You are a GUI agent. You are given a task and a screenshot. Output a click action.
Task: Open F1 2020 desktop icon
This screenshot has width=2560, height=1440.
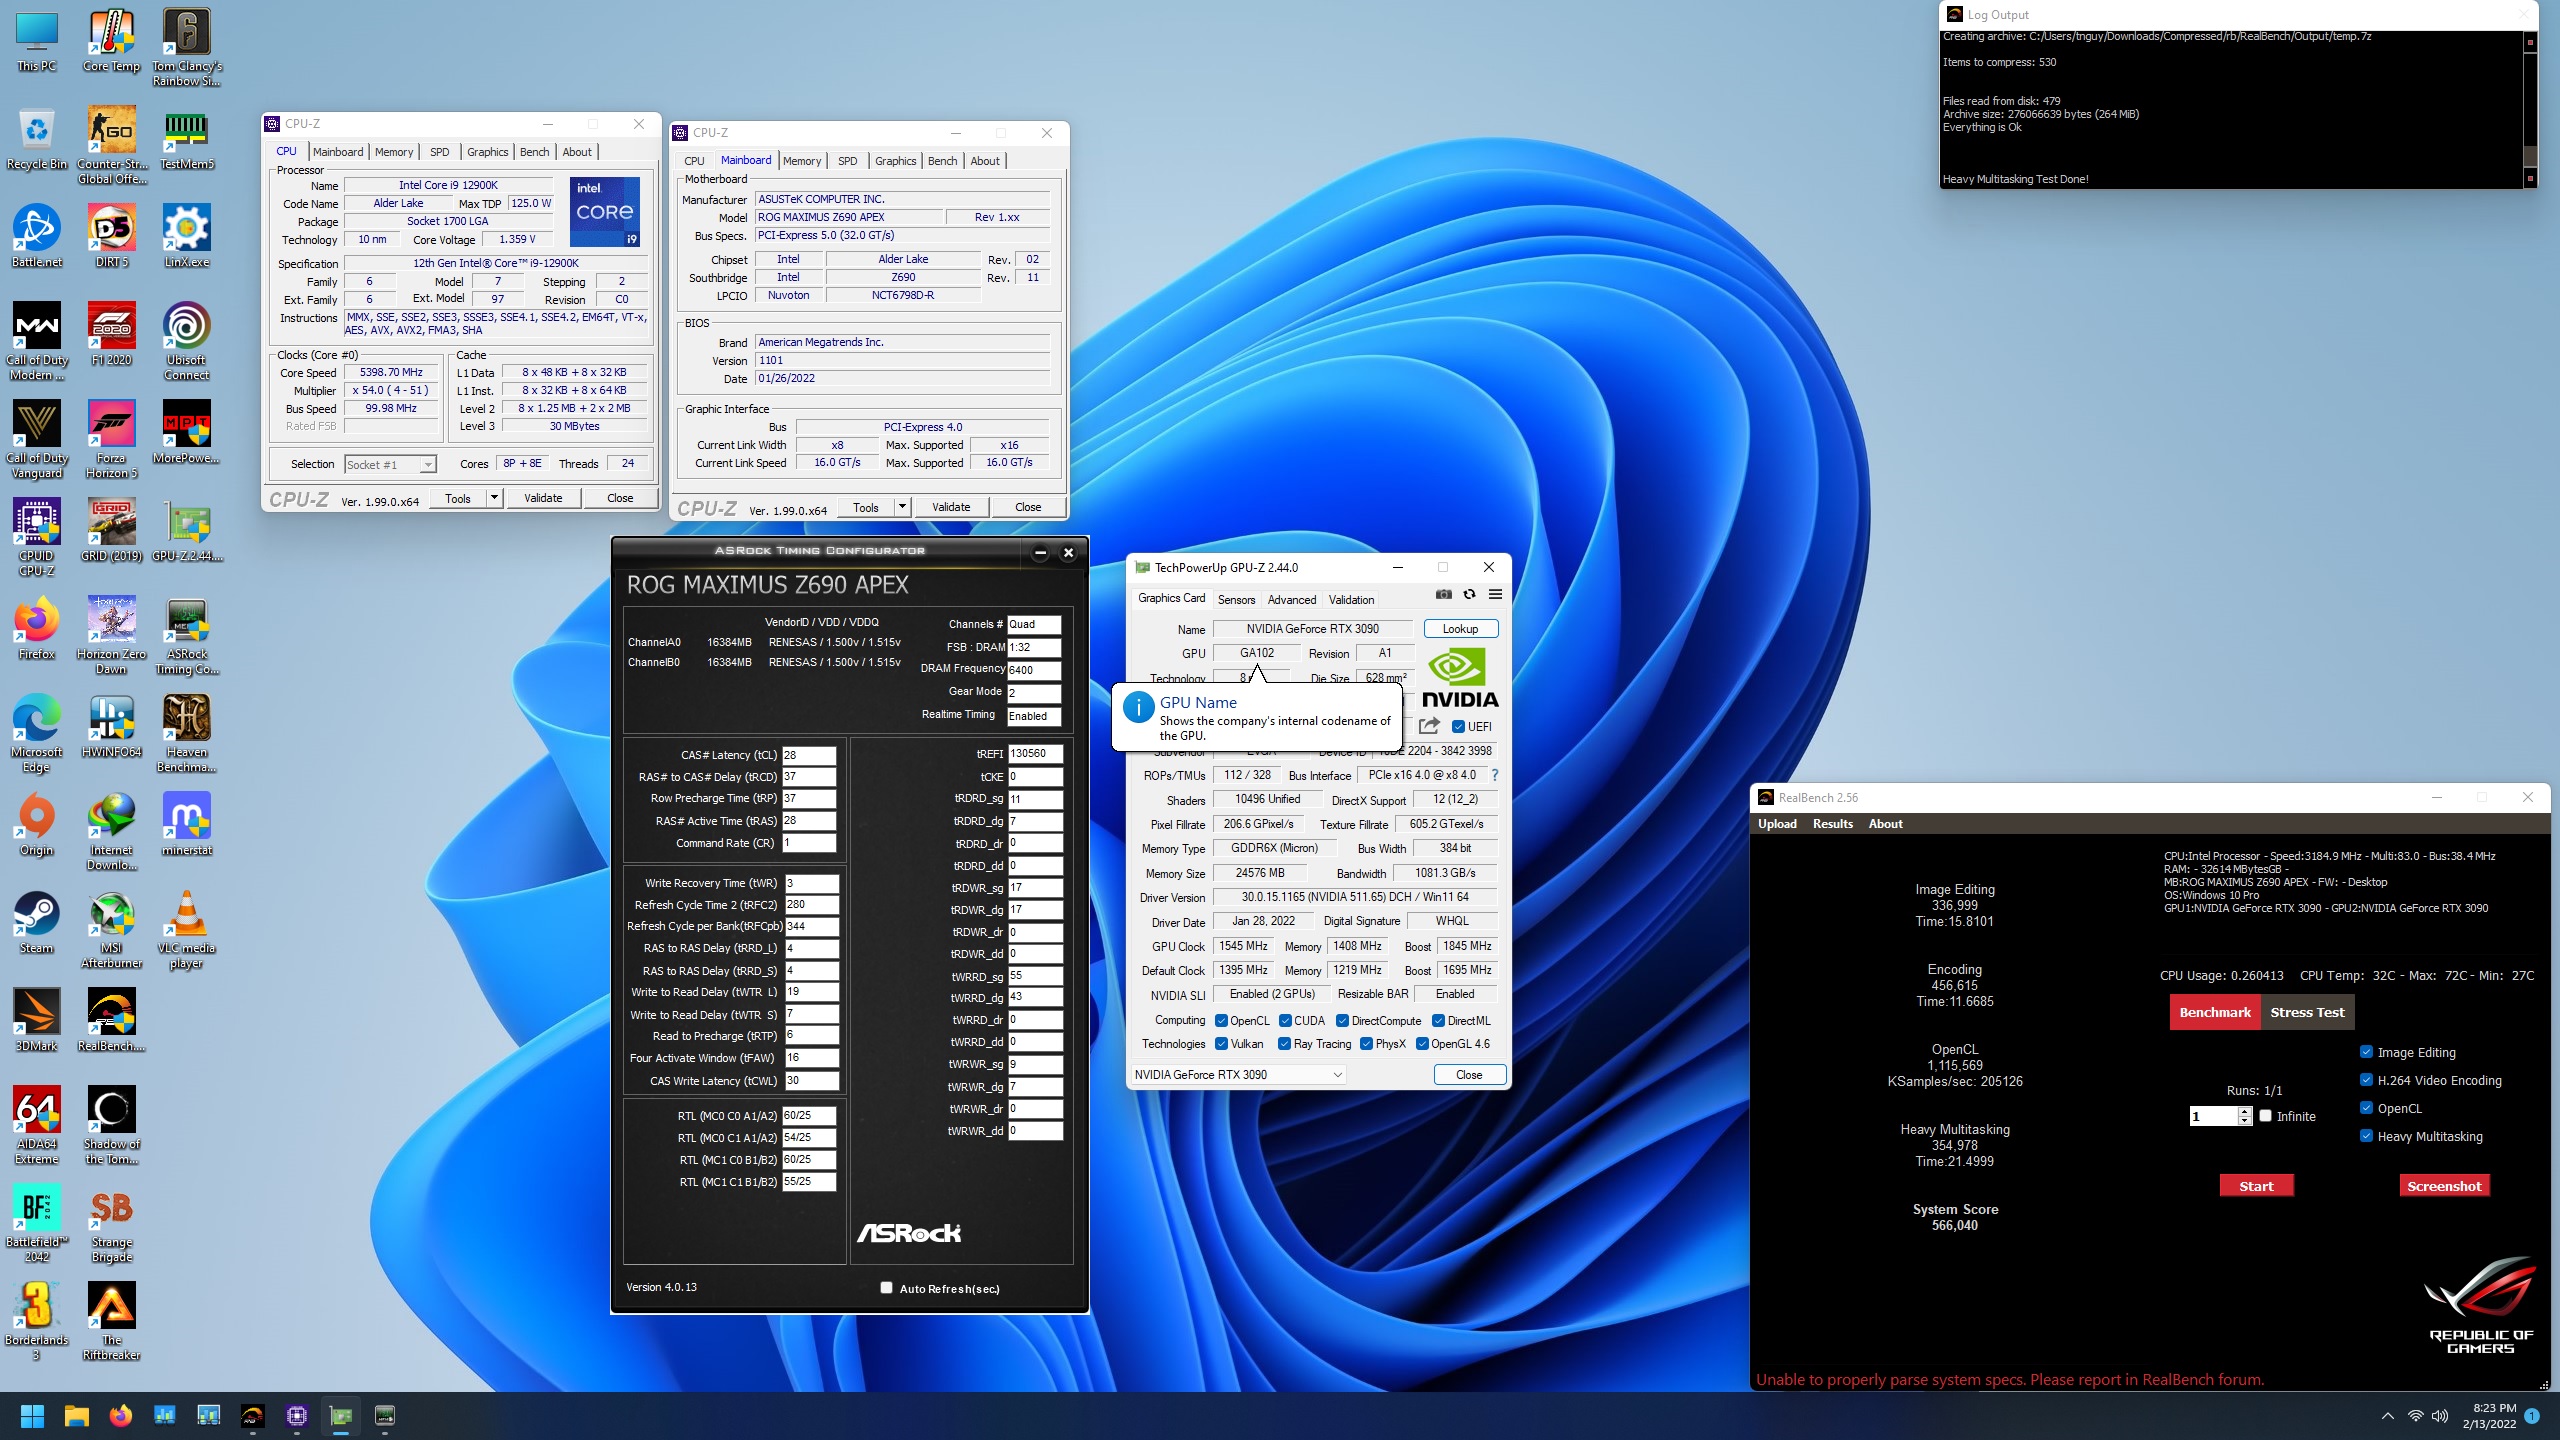click(x=111, y=334)
